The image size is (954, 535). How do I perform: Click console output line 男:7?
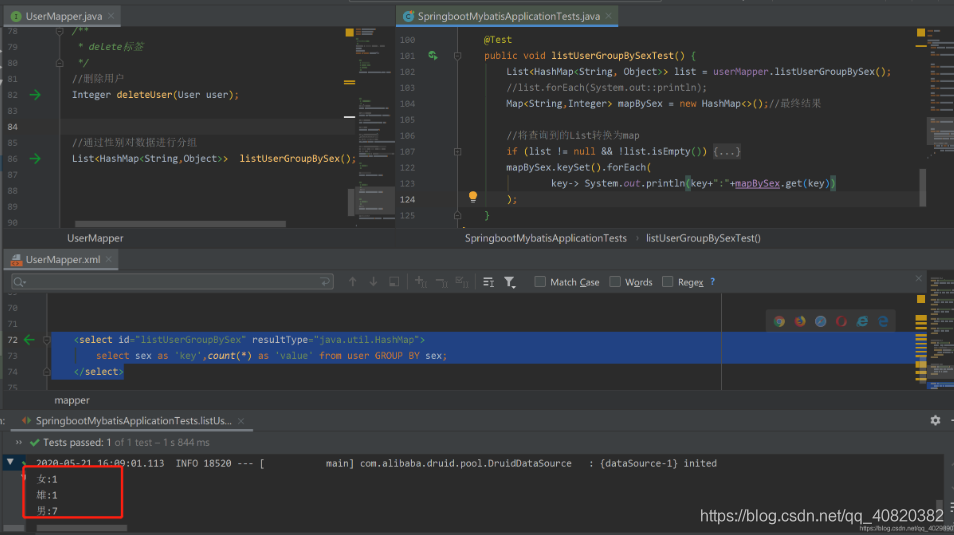pos(47,511)
